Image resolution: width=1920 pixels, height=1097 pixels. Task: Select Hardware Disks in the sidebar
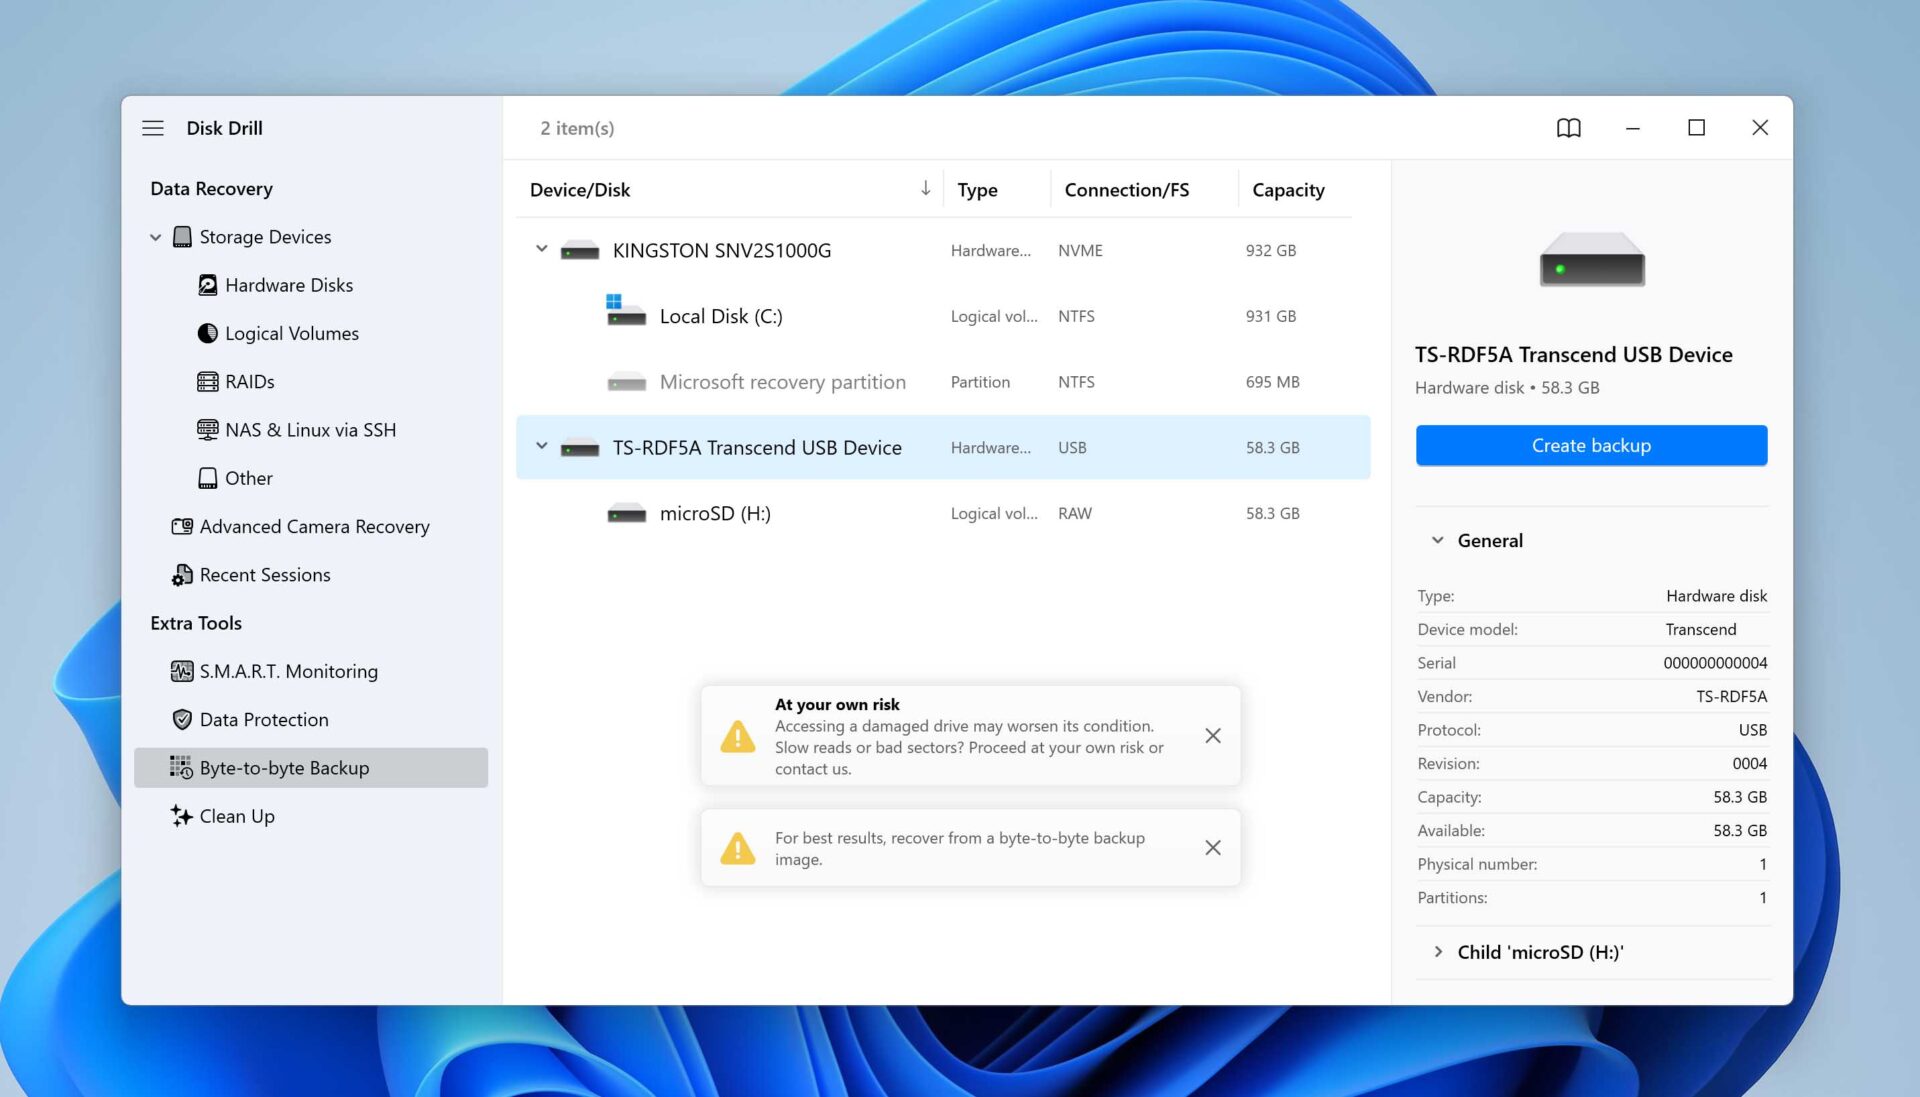click(x=288, y=285)
